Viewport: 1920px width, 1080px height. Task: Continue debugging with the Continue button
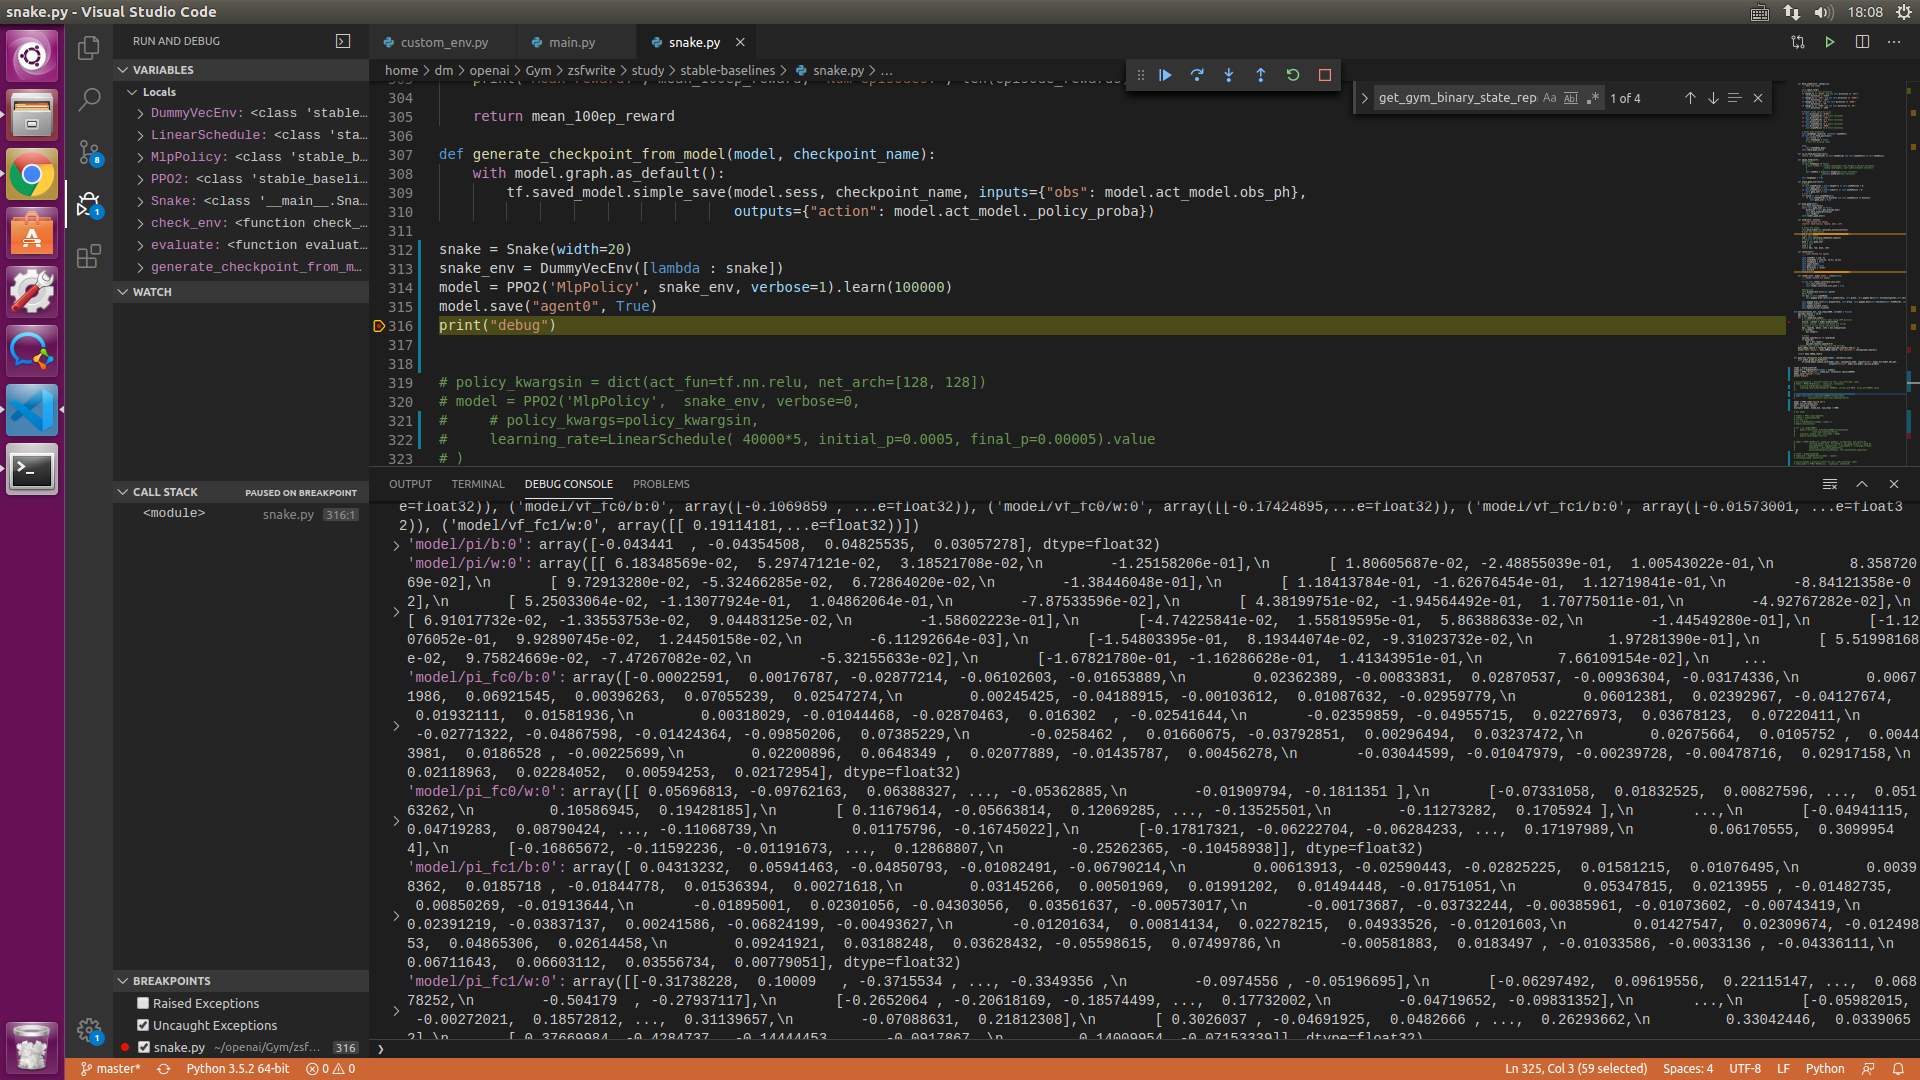point(1165,75)
